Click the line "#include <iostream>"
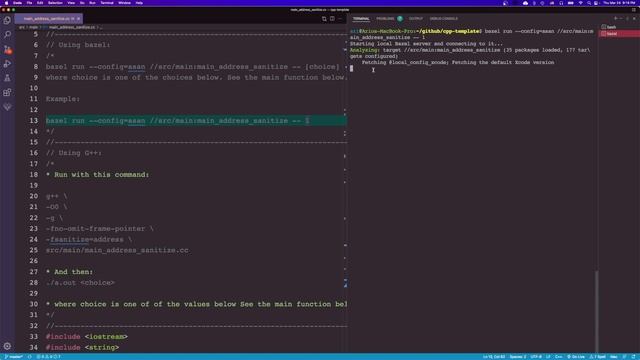640x360 pixels. [x=87, y=336]
